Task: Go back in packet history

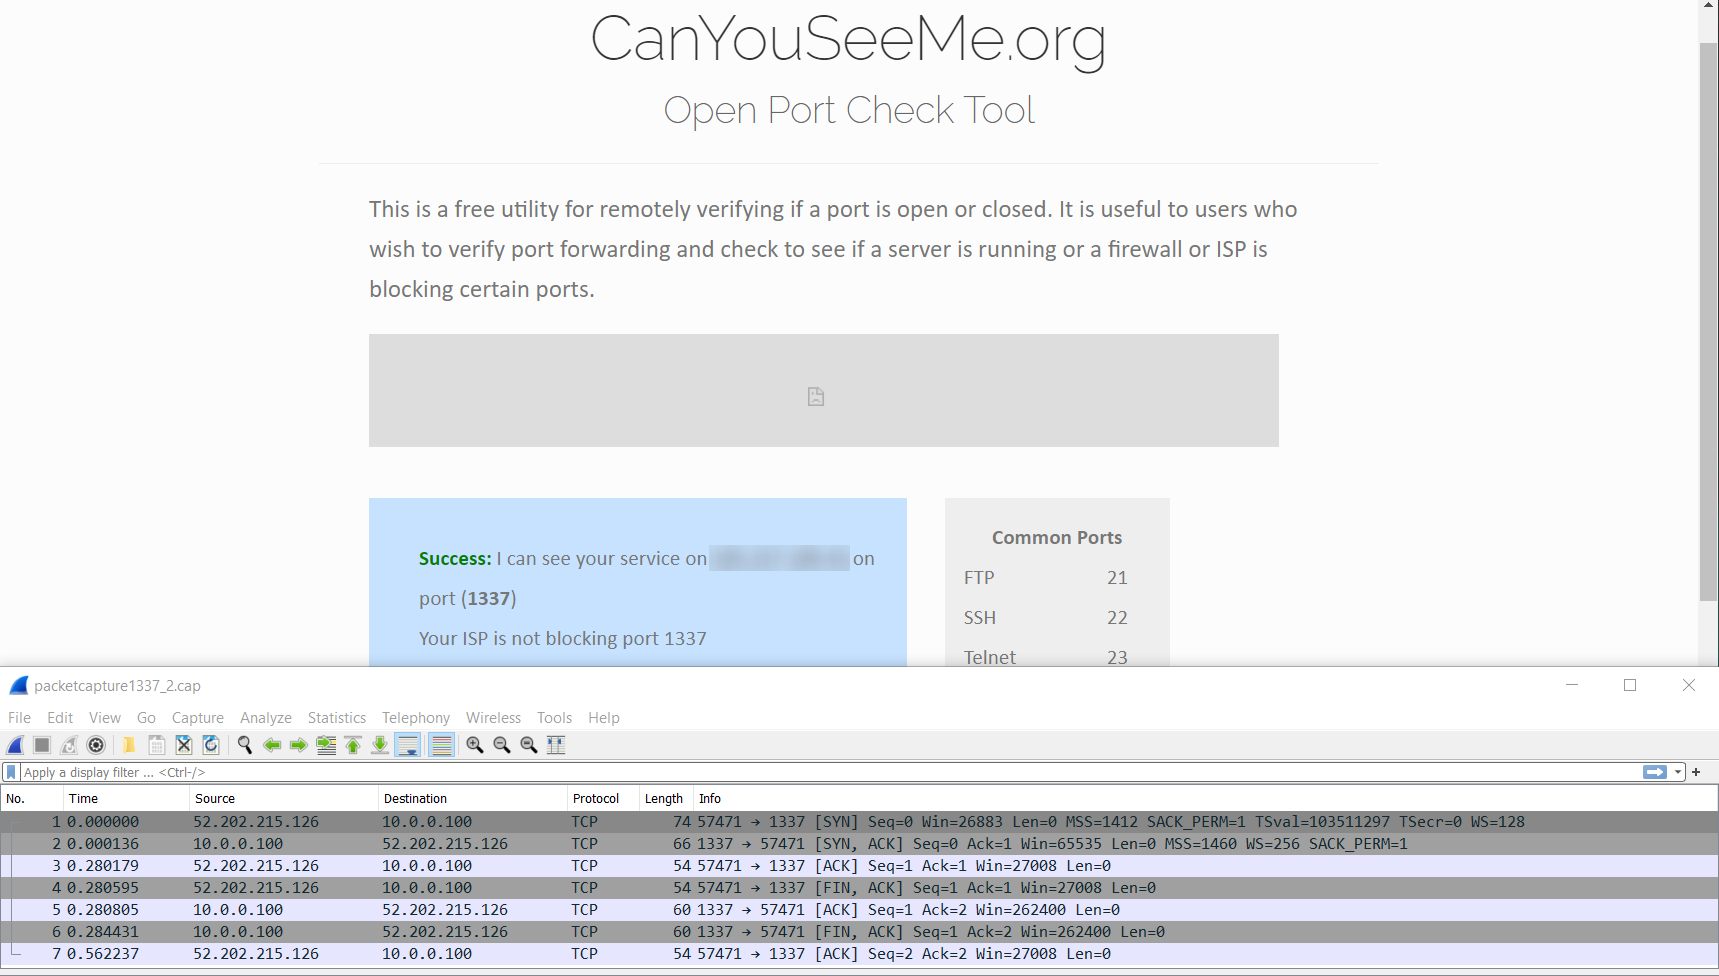Action: coord(271,745)
